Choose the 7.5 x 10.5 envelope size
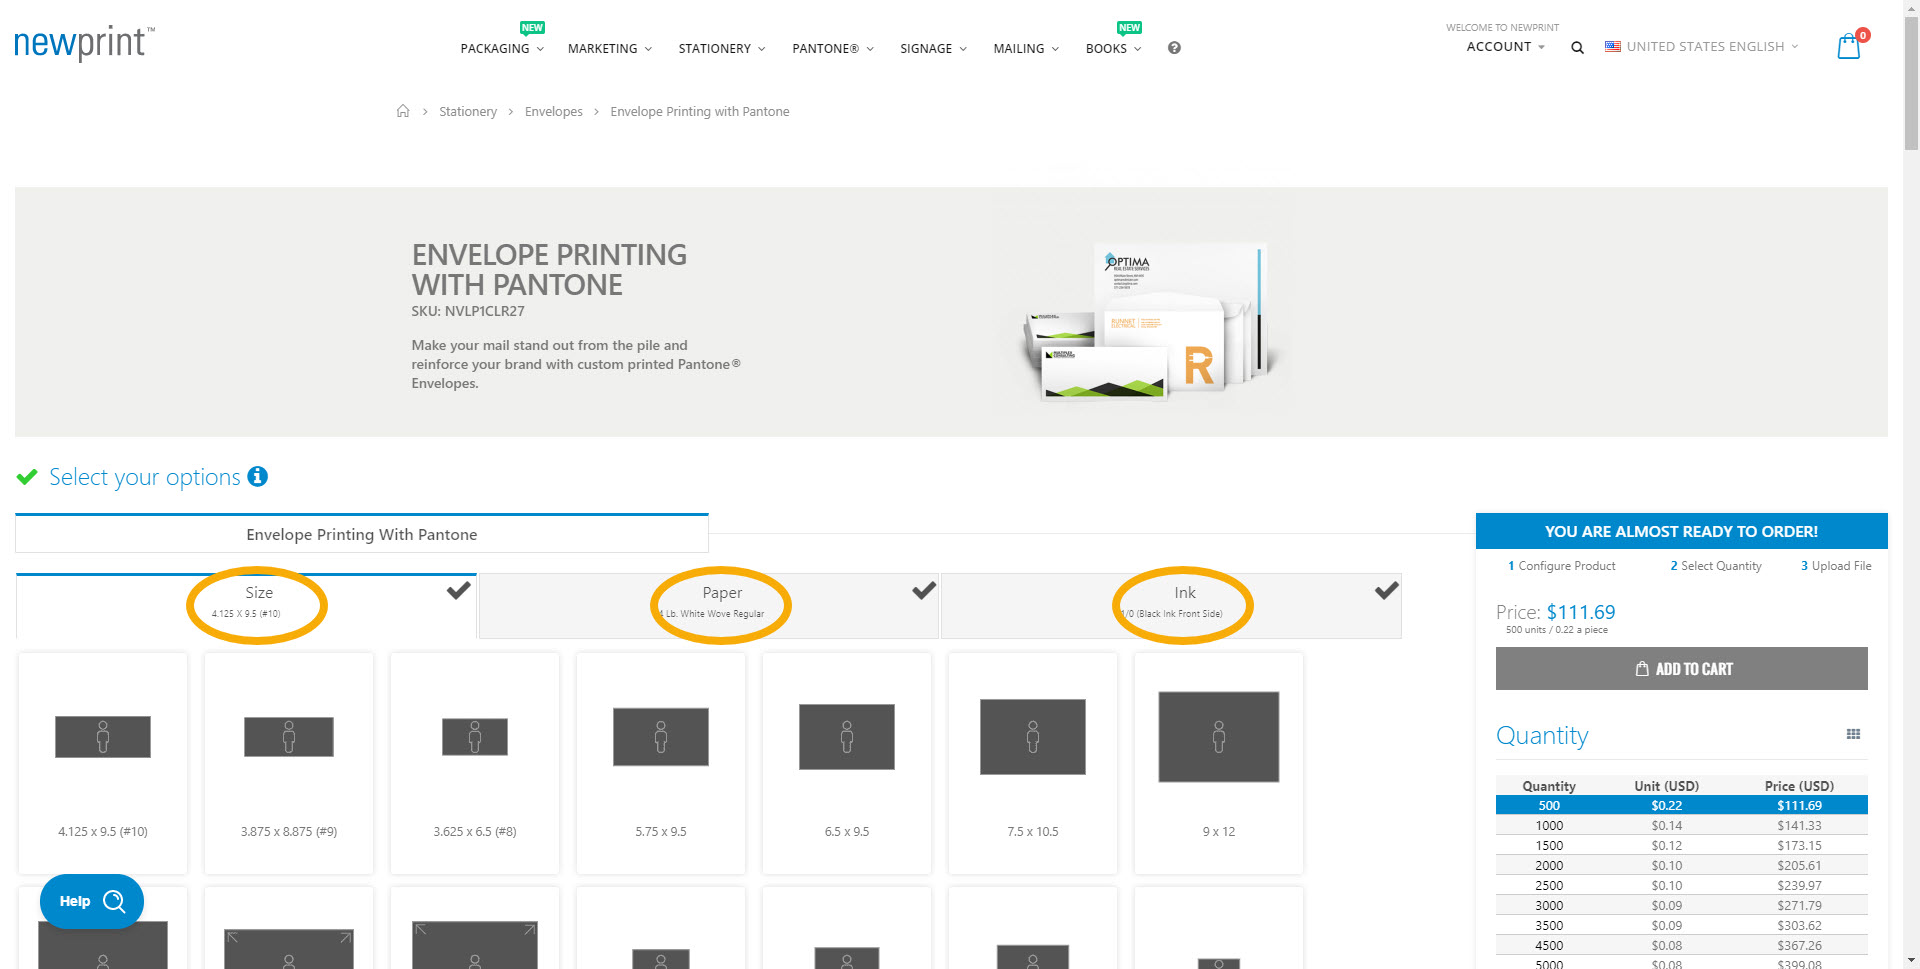Image resolution: width=1920 pixels, height=969 pixels. coord(1033,763)
